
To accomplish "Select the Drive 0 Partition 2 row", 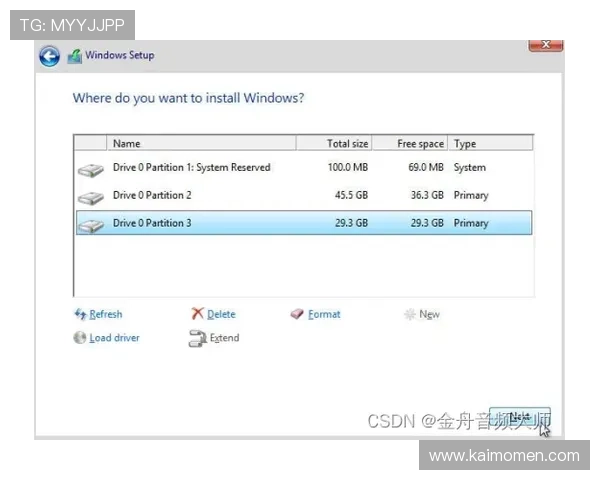I will (x=152, y=196).
